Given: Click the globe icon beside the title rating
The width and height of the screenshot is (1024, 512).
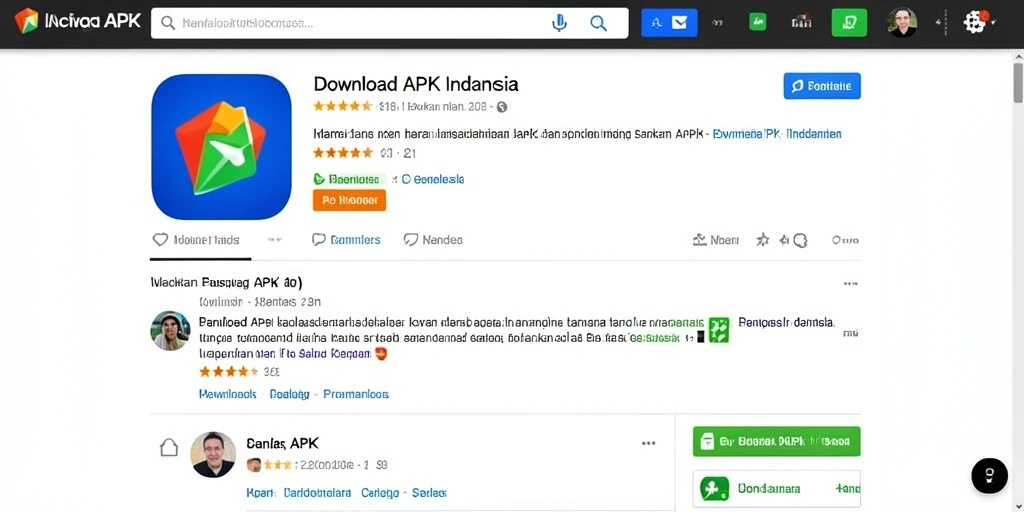Looking at the screenshot, I should click(502, 106).
